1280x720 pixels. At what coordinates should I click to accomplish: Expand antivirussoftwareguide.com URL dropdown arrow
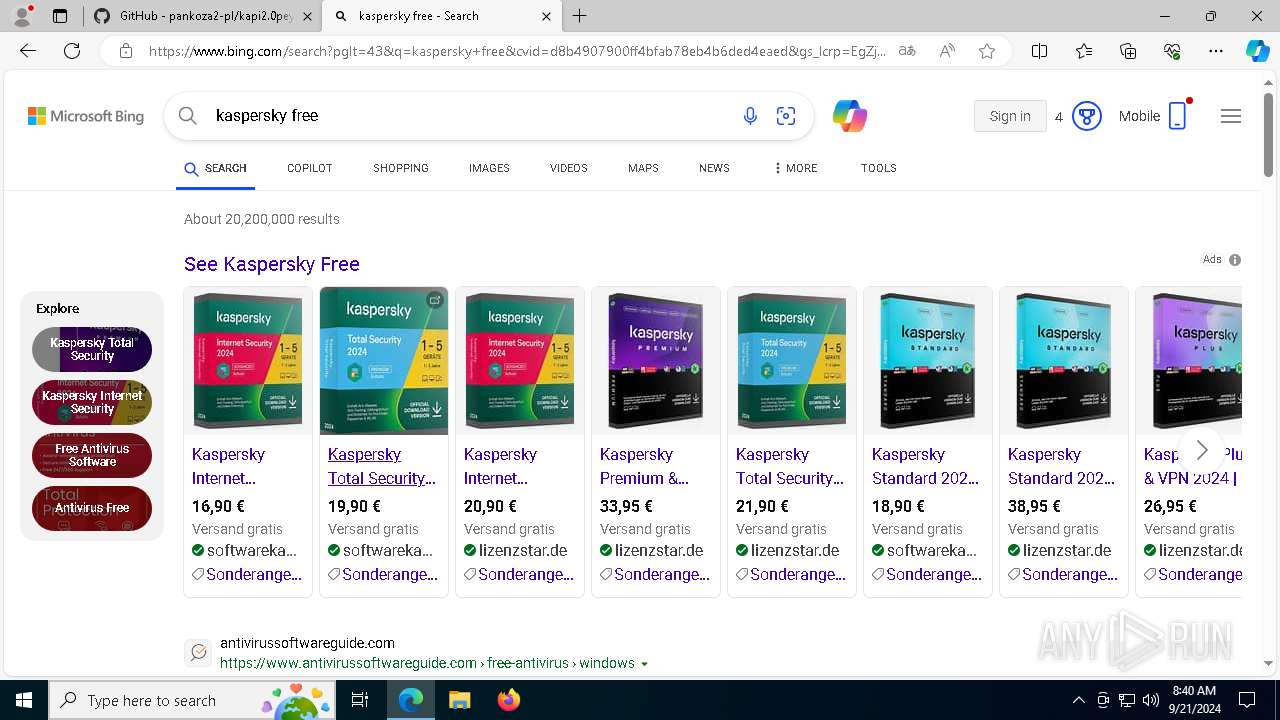pyautogui.click(x=644, y=664)
